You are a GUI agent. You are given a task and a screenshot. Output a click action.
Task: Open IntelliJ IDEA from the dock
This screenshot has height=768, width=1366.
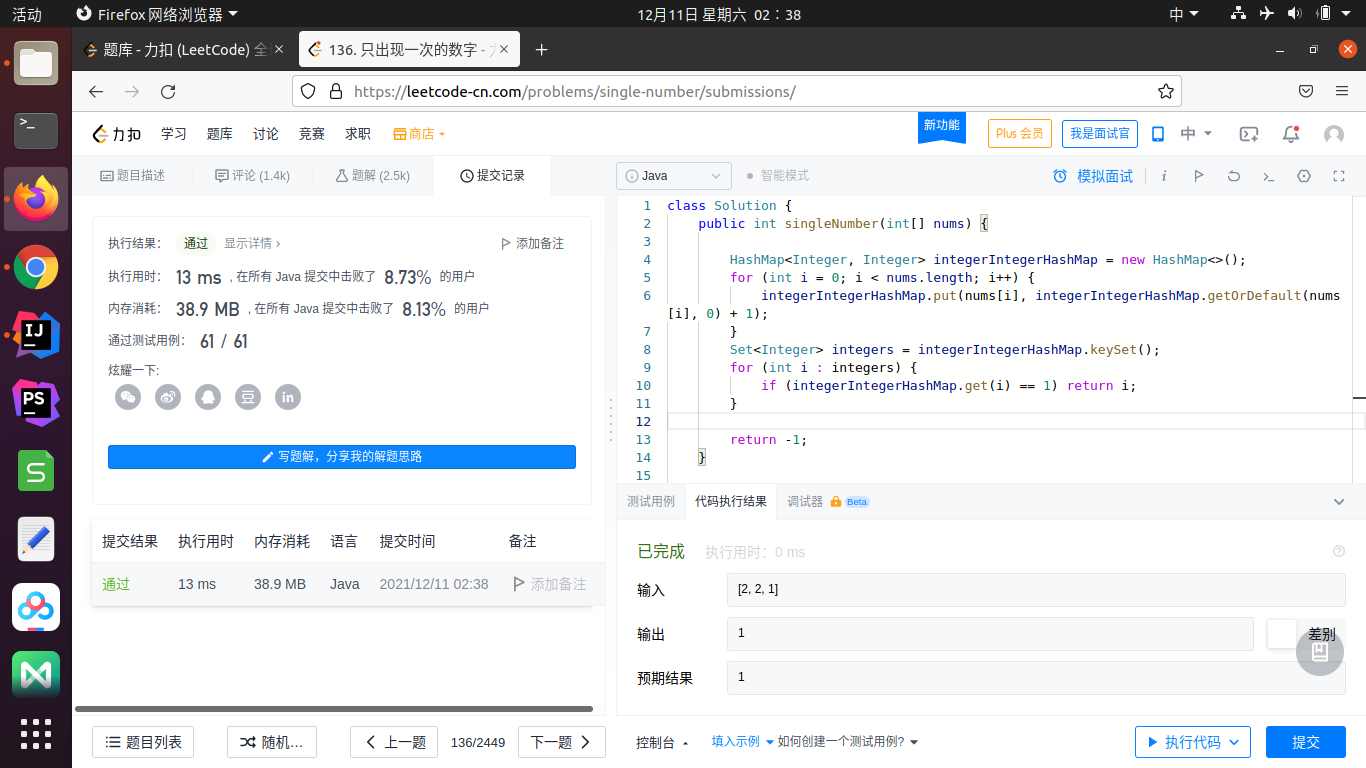[36, 335]
